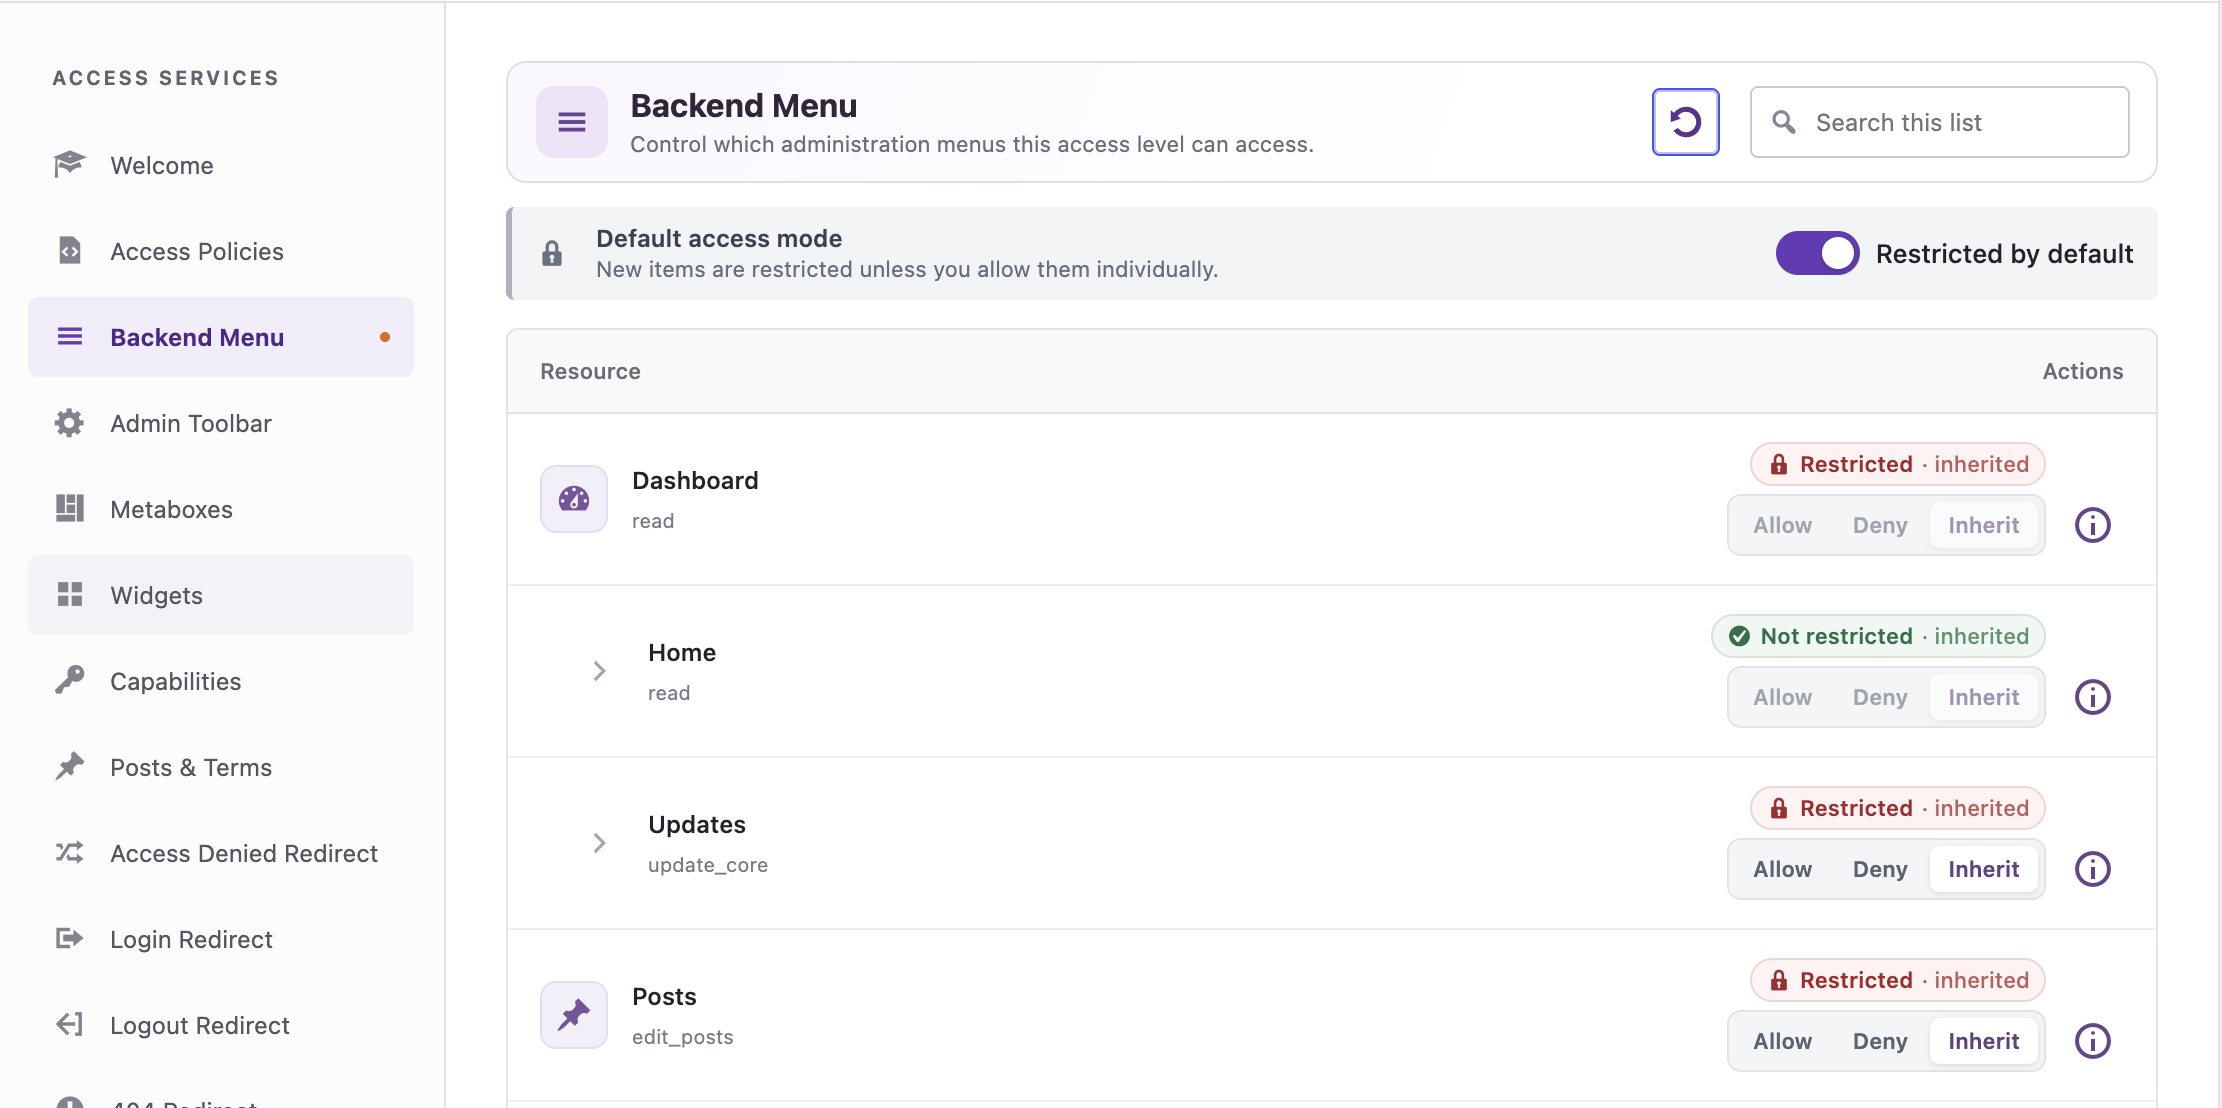Viewport: 2222px width, 1108px height.
Task: Click the Metaboxes layout icon
Action: [69, 508]
